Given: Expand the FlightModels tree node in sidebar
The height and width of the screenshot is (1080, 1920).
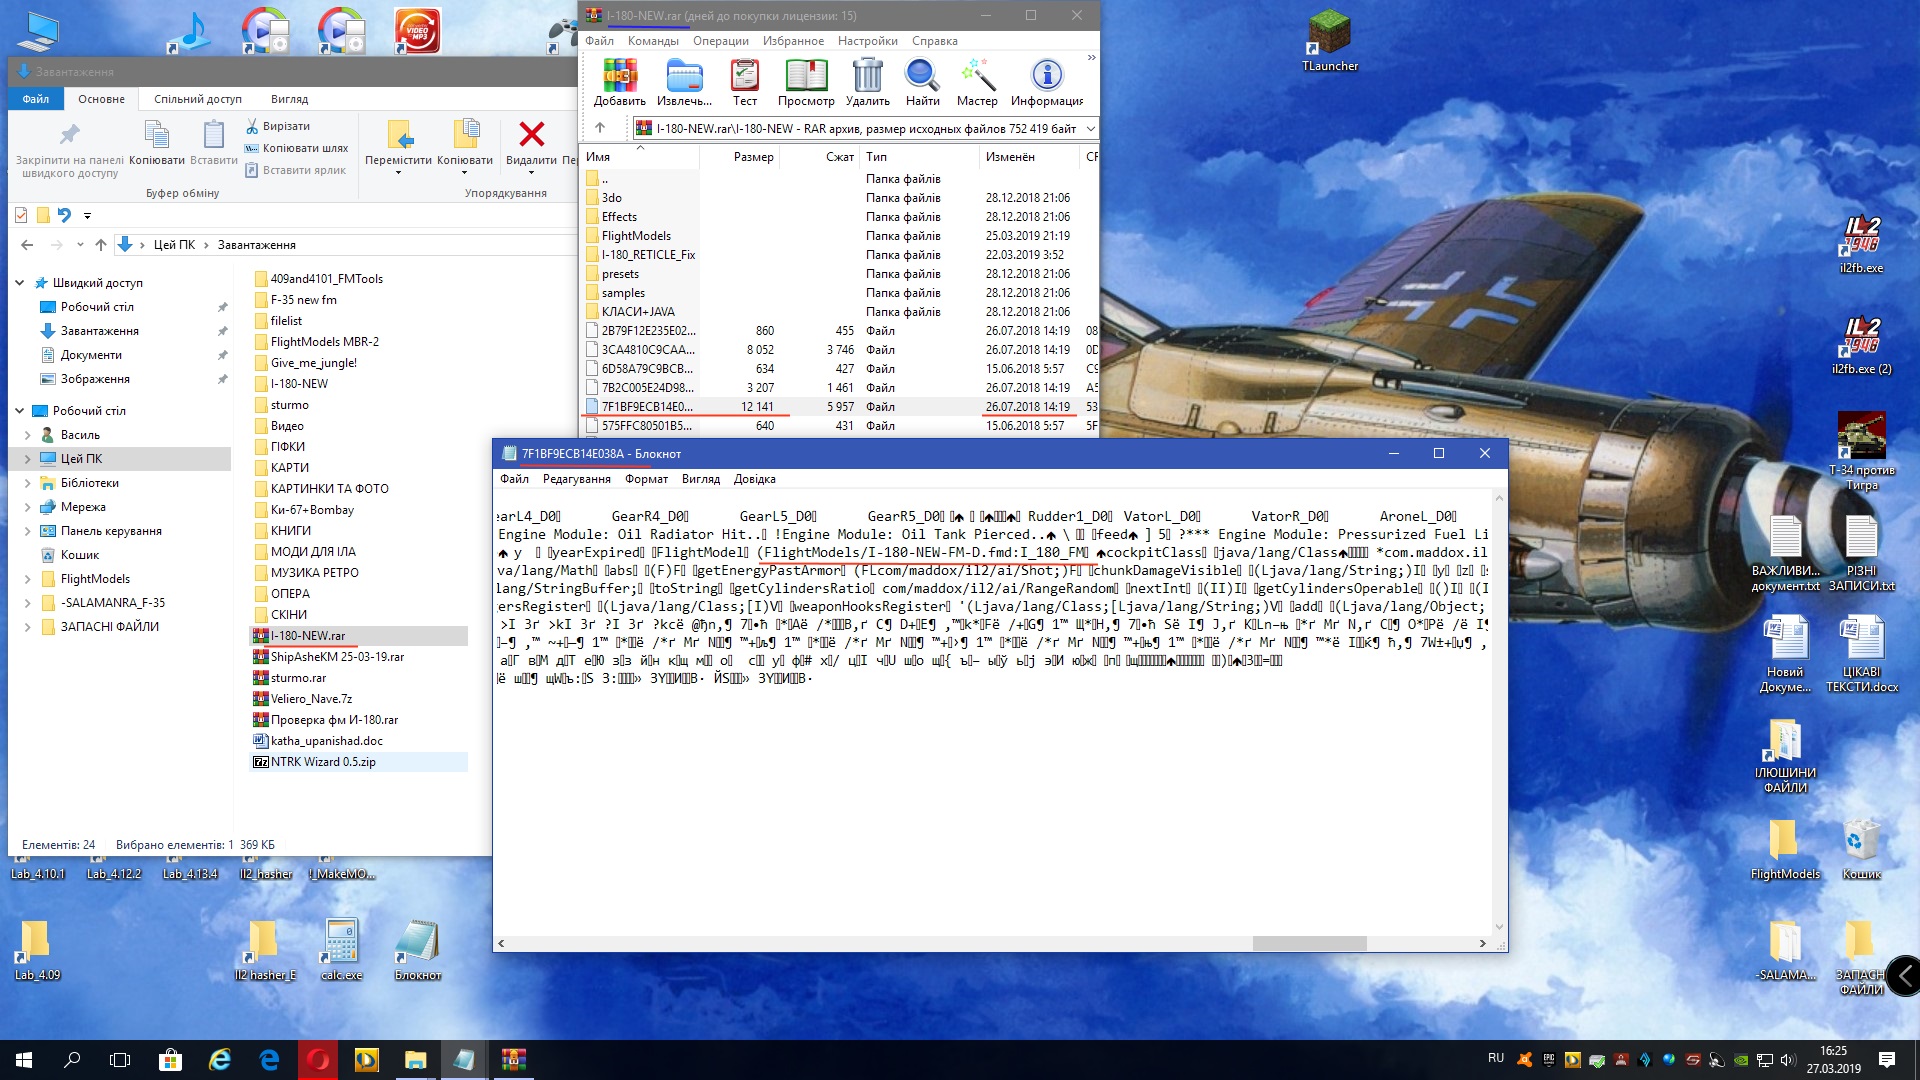Looking at the screenshot, I should click(x=27, y=579).
